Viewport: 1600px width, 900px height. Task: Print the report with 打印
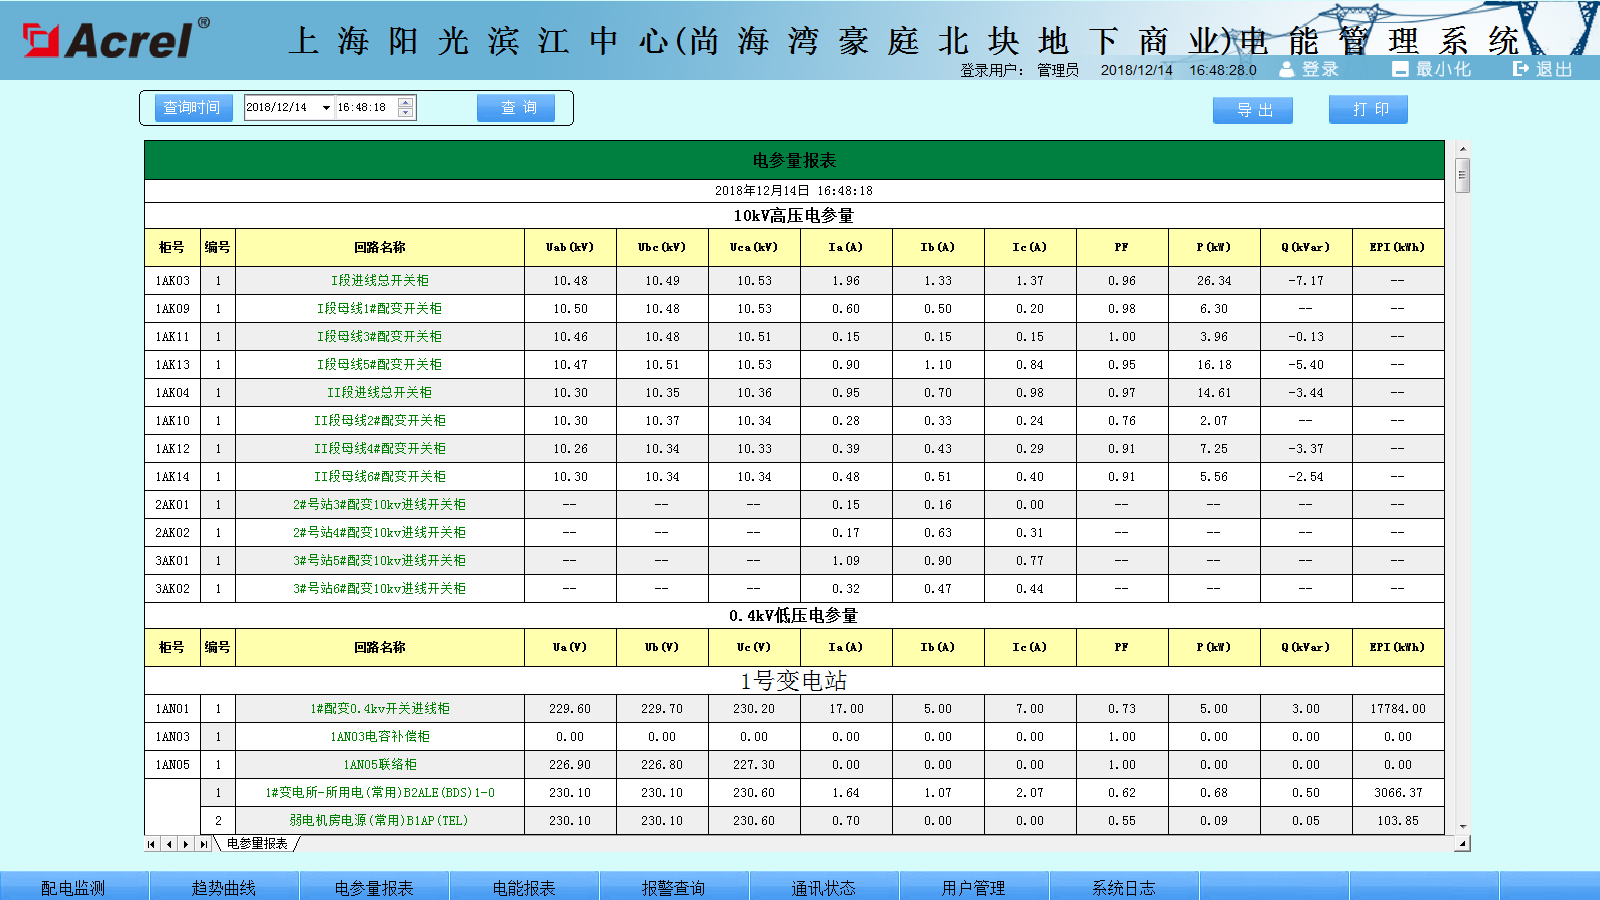pos(1368,109)
